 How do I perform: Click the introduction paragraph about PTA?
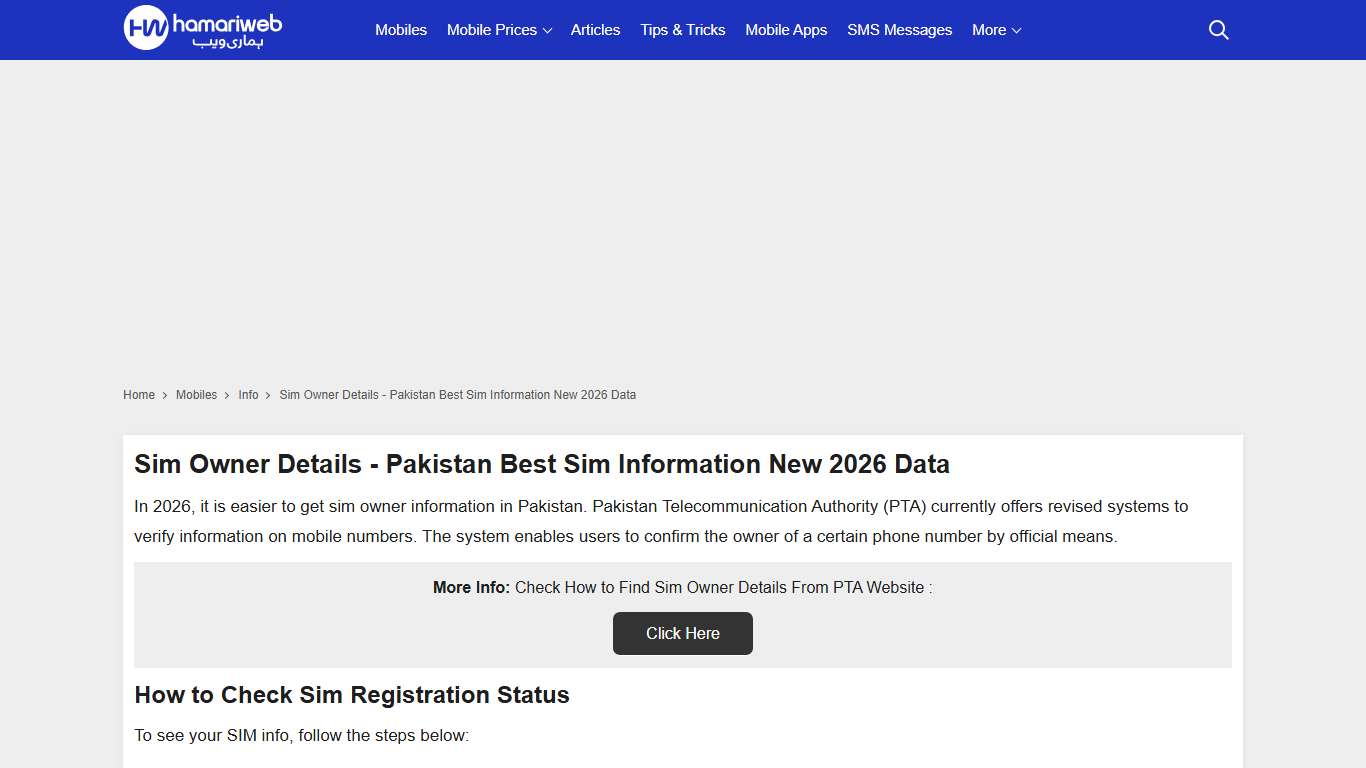pos(660,521)
